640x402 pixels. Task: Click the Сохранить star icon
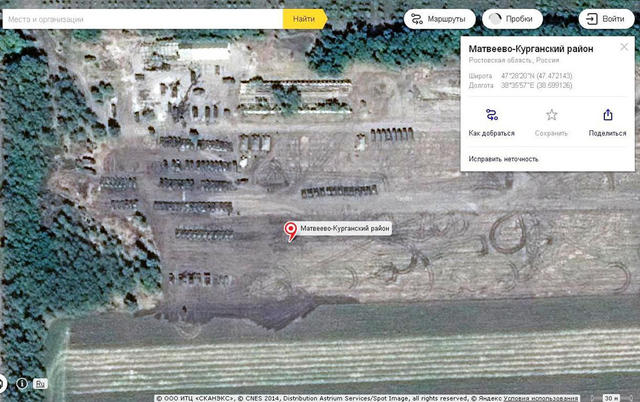[551, 115]
